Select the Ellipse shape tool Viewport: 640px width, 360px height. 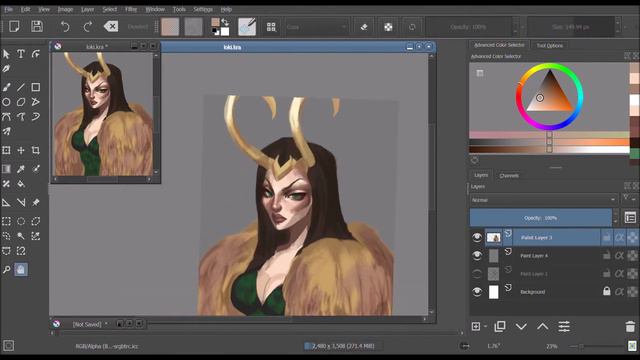click(x=6, y=102)
